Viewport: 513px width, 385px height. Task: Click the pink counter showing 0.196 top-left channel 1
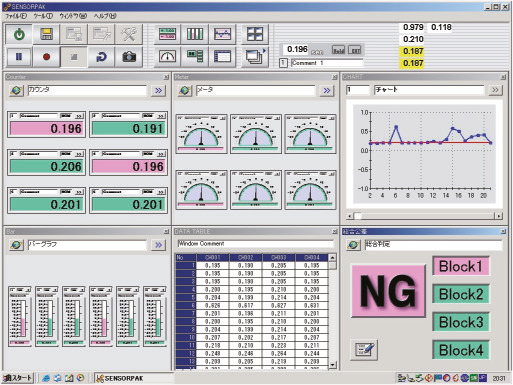pyautogui.click(x=46, y=129)
